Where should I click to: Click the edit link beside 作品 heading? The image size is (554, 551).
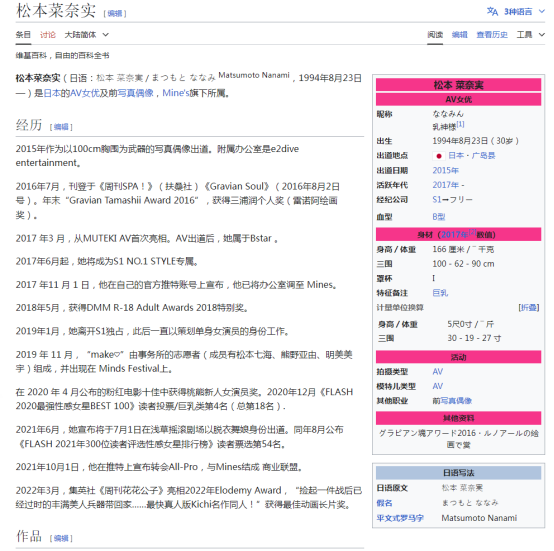pyautogui.click(x=61, y=538)
